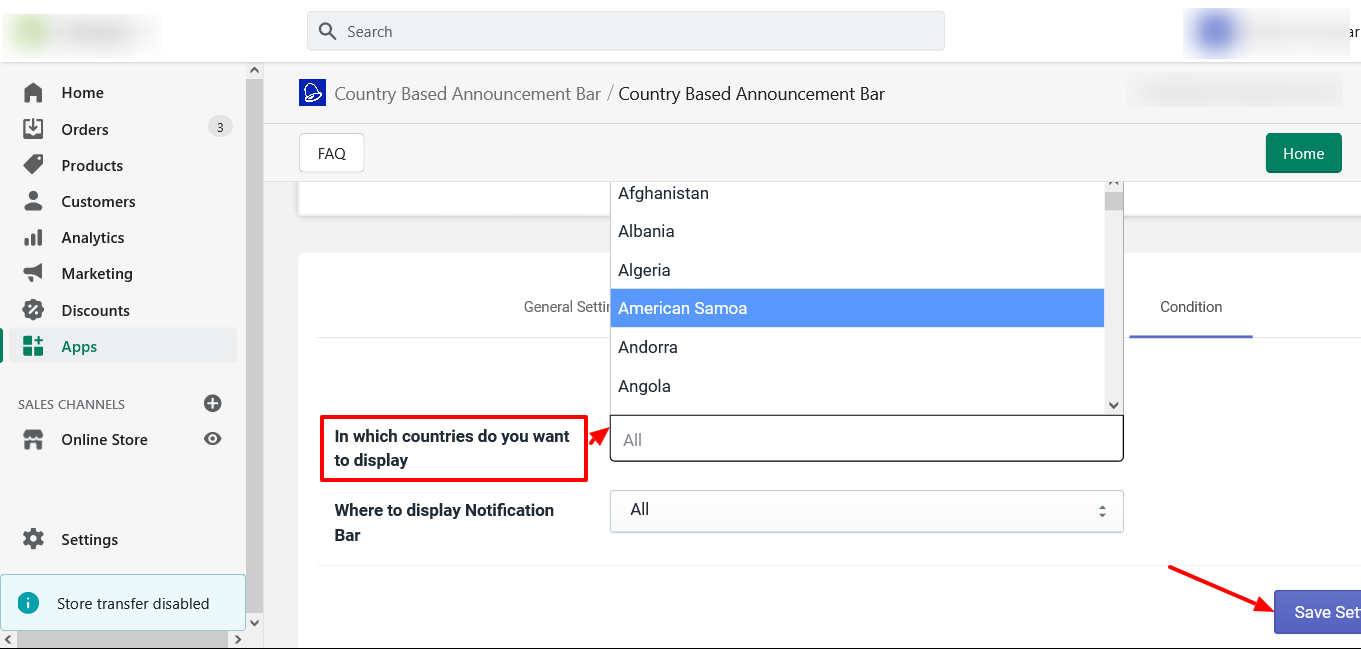Viewport: 1361px width, 649px height.
Task: Click the Customers person icon
Action: coord(33,201)
